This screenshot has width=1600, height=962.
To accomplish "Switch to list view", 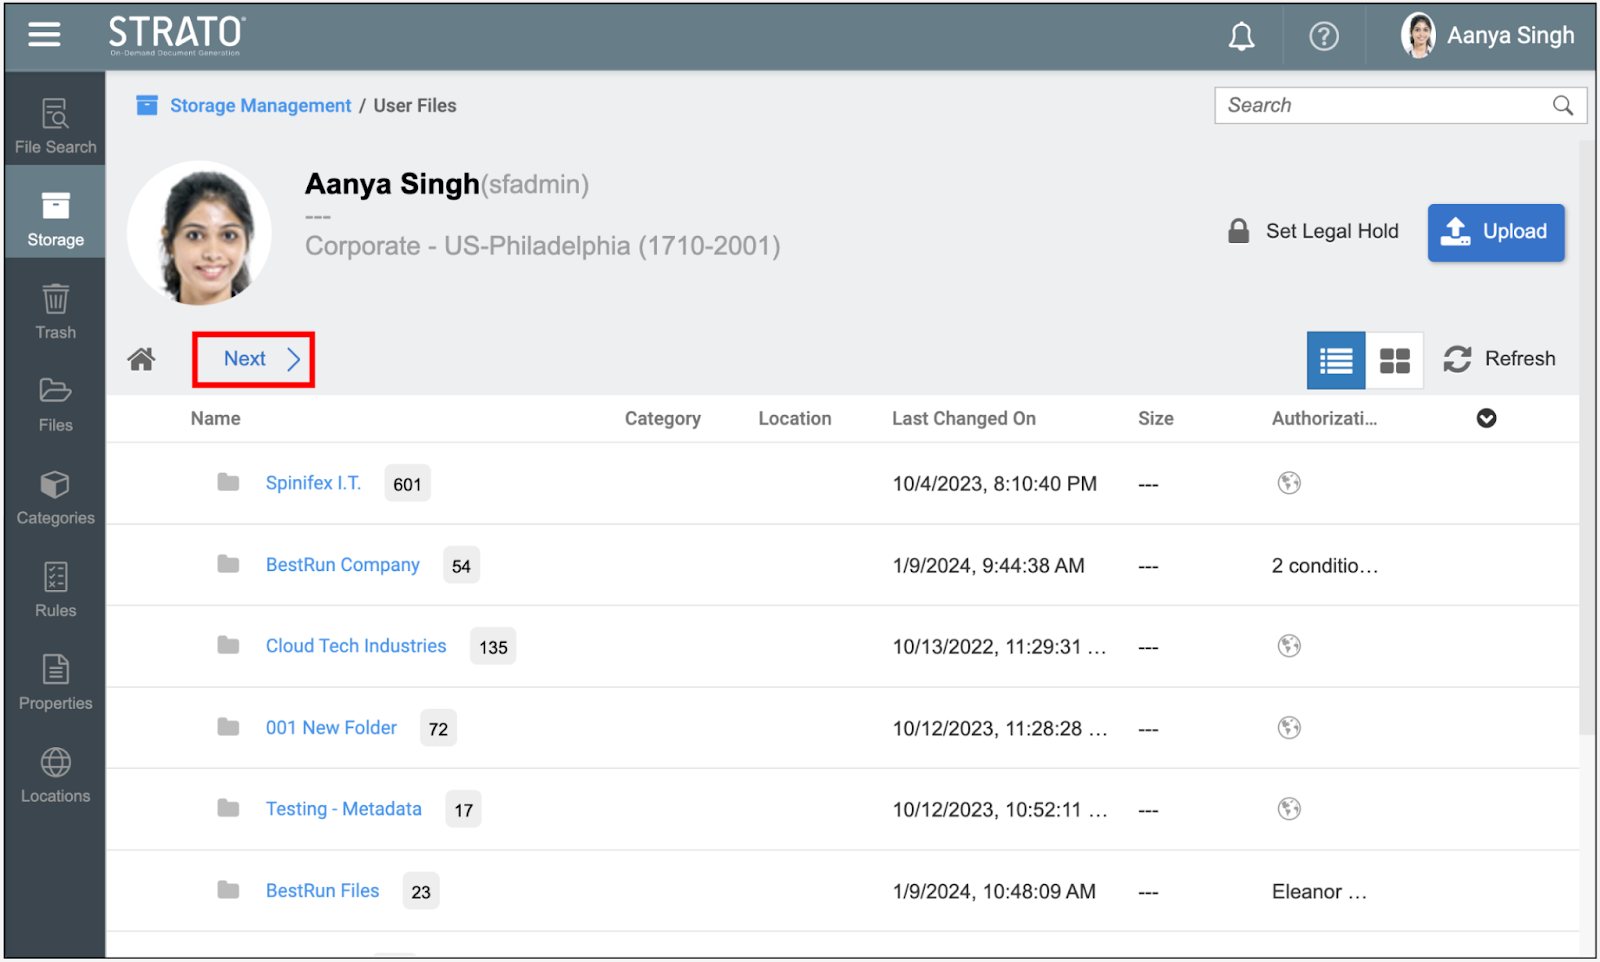I will 1335,360.
